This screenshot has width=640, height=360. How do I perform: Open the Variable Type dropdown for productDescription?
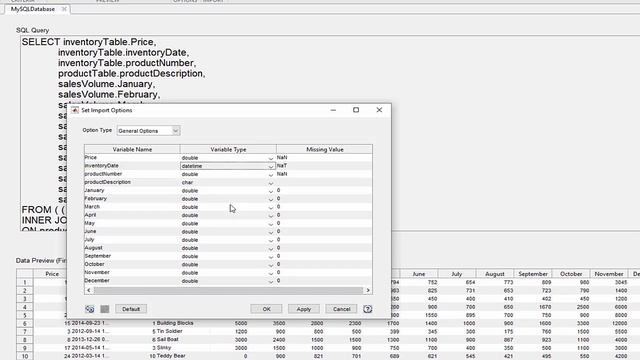pyautogui.click(x=270, y=182)
